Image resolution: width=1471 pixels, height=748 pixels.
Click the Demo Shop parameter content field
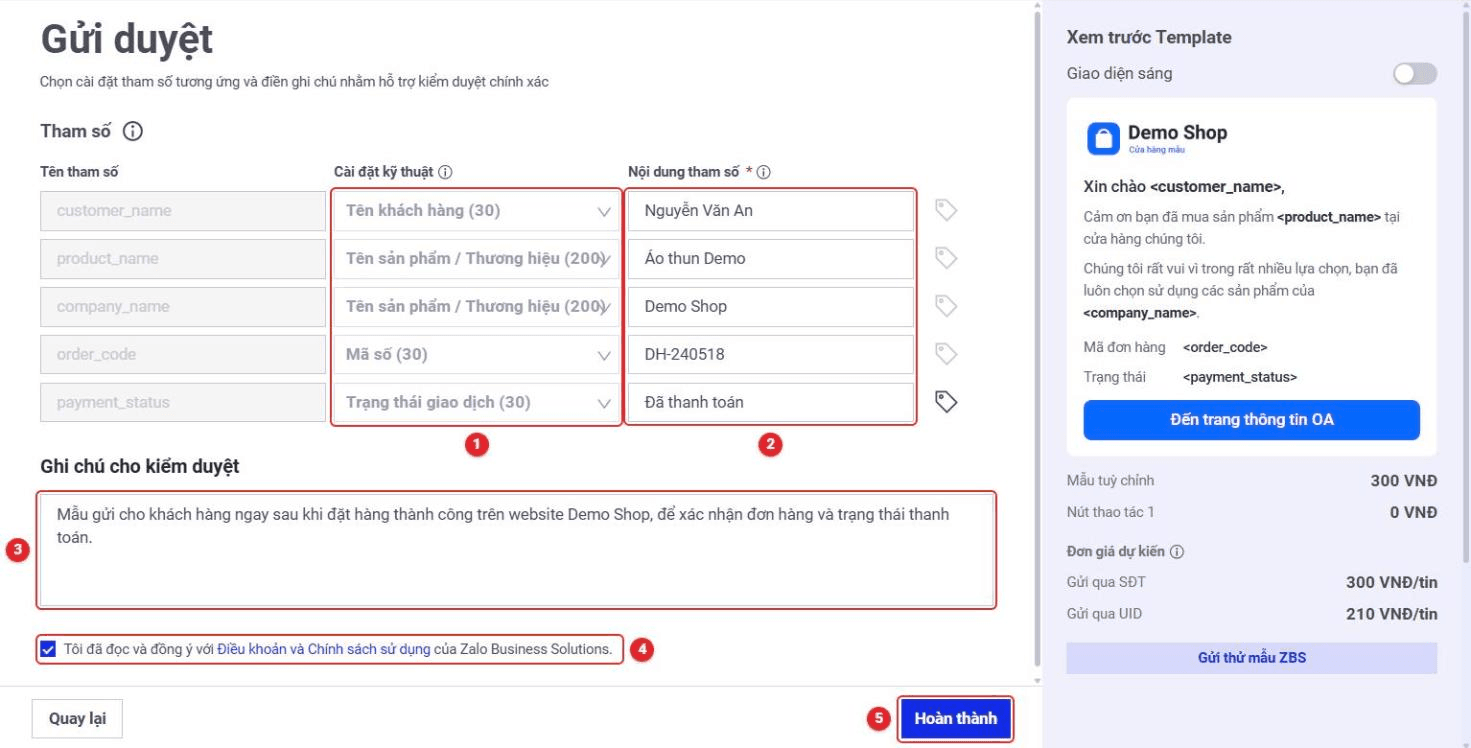pyautogui.click(x=771, y=307)
